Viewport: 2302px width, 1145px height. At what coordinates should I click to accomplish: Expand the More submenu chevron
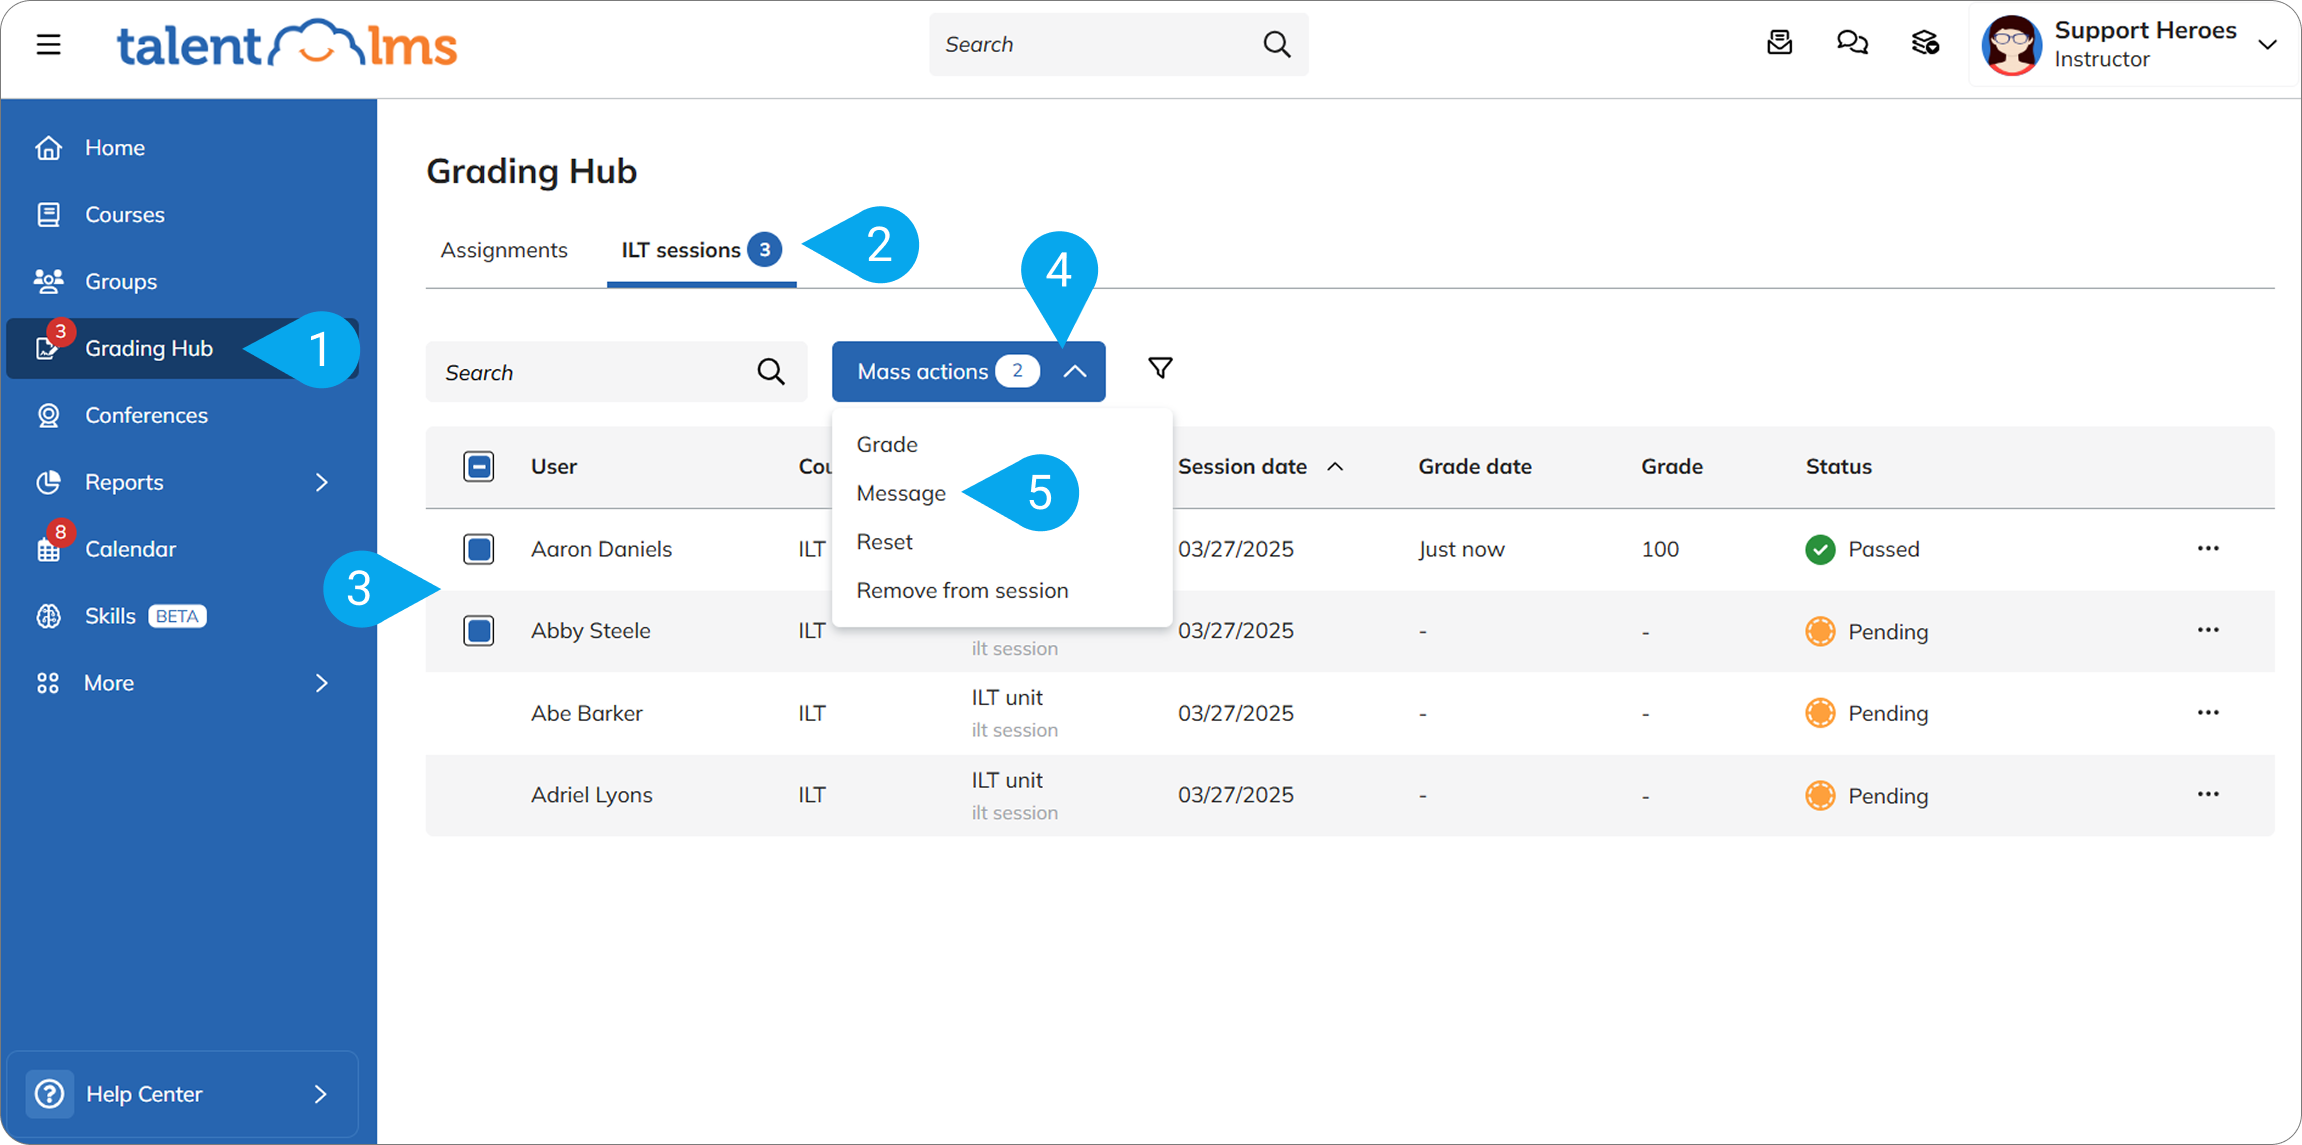pyautogui.click(x=321, y=683)
